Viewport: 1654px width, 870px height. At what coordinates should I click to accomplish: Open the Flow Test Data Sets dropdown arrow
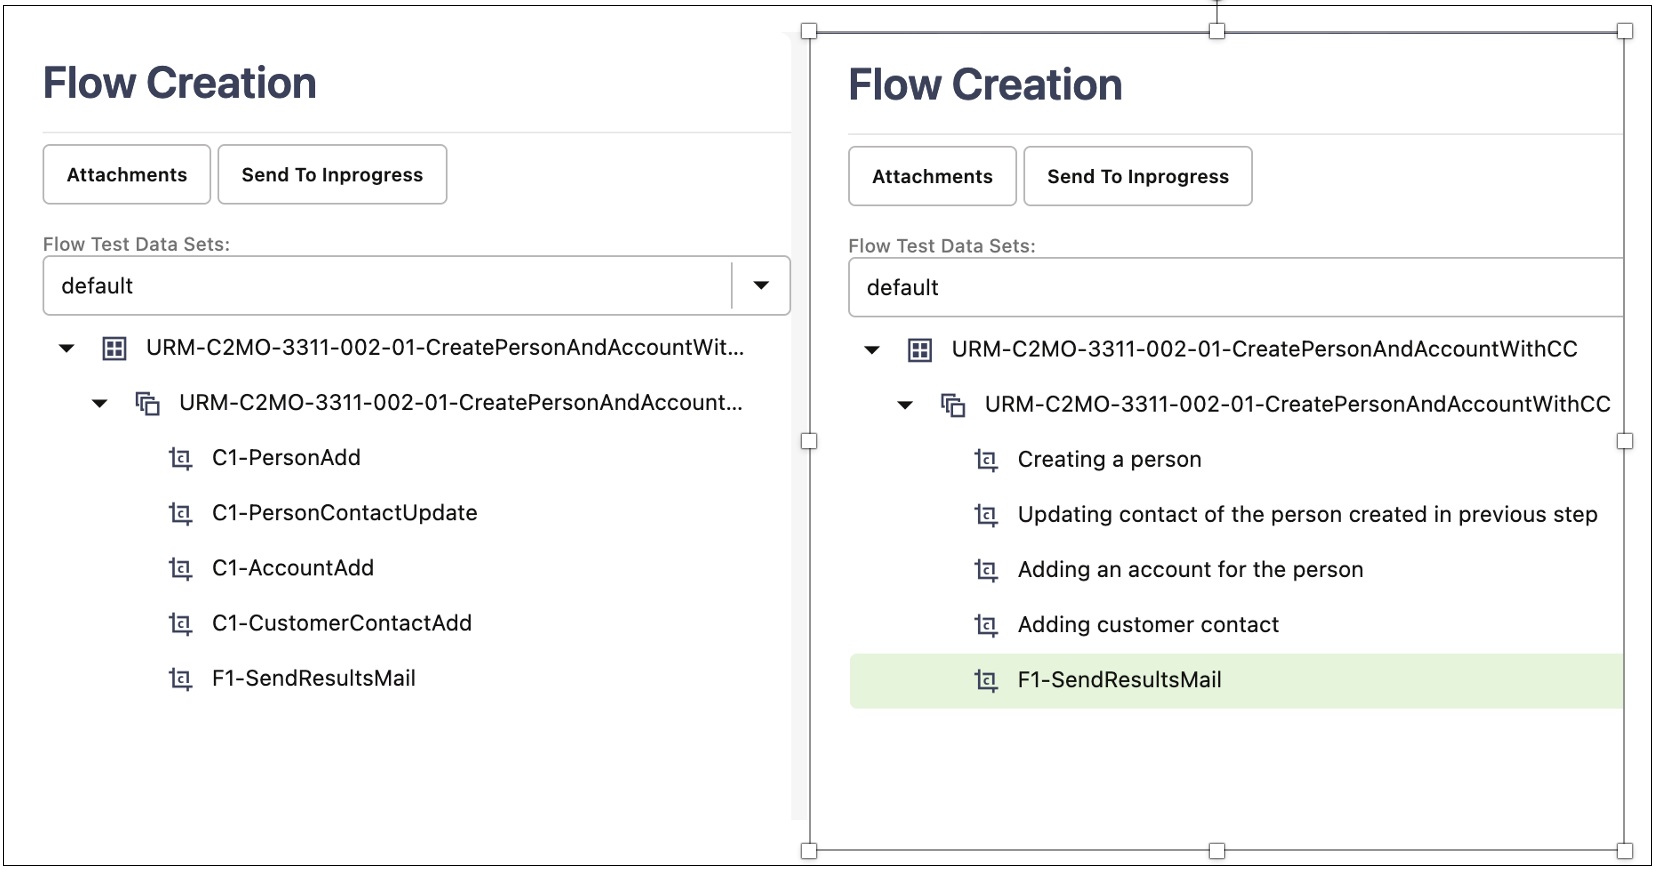(x=761, y=286)
